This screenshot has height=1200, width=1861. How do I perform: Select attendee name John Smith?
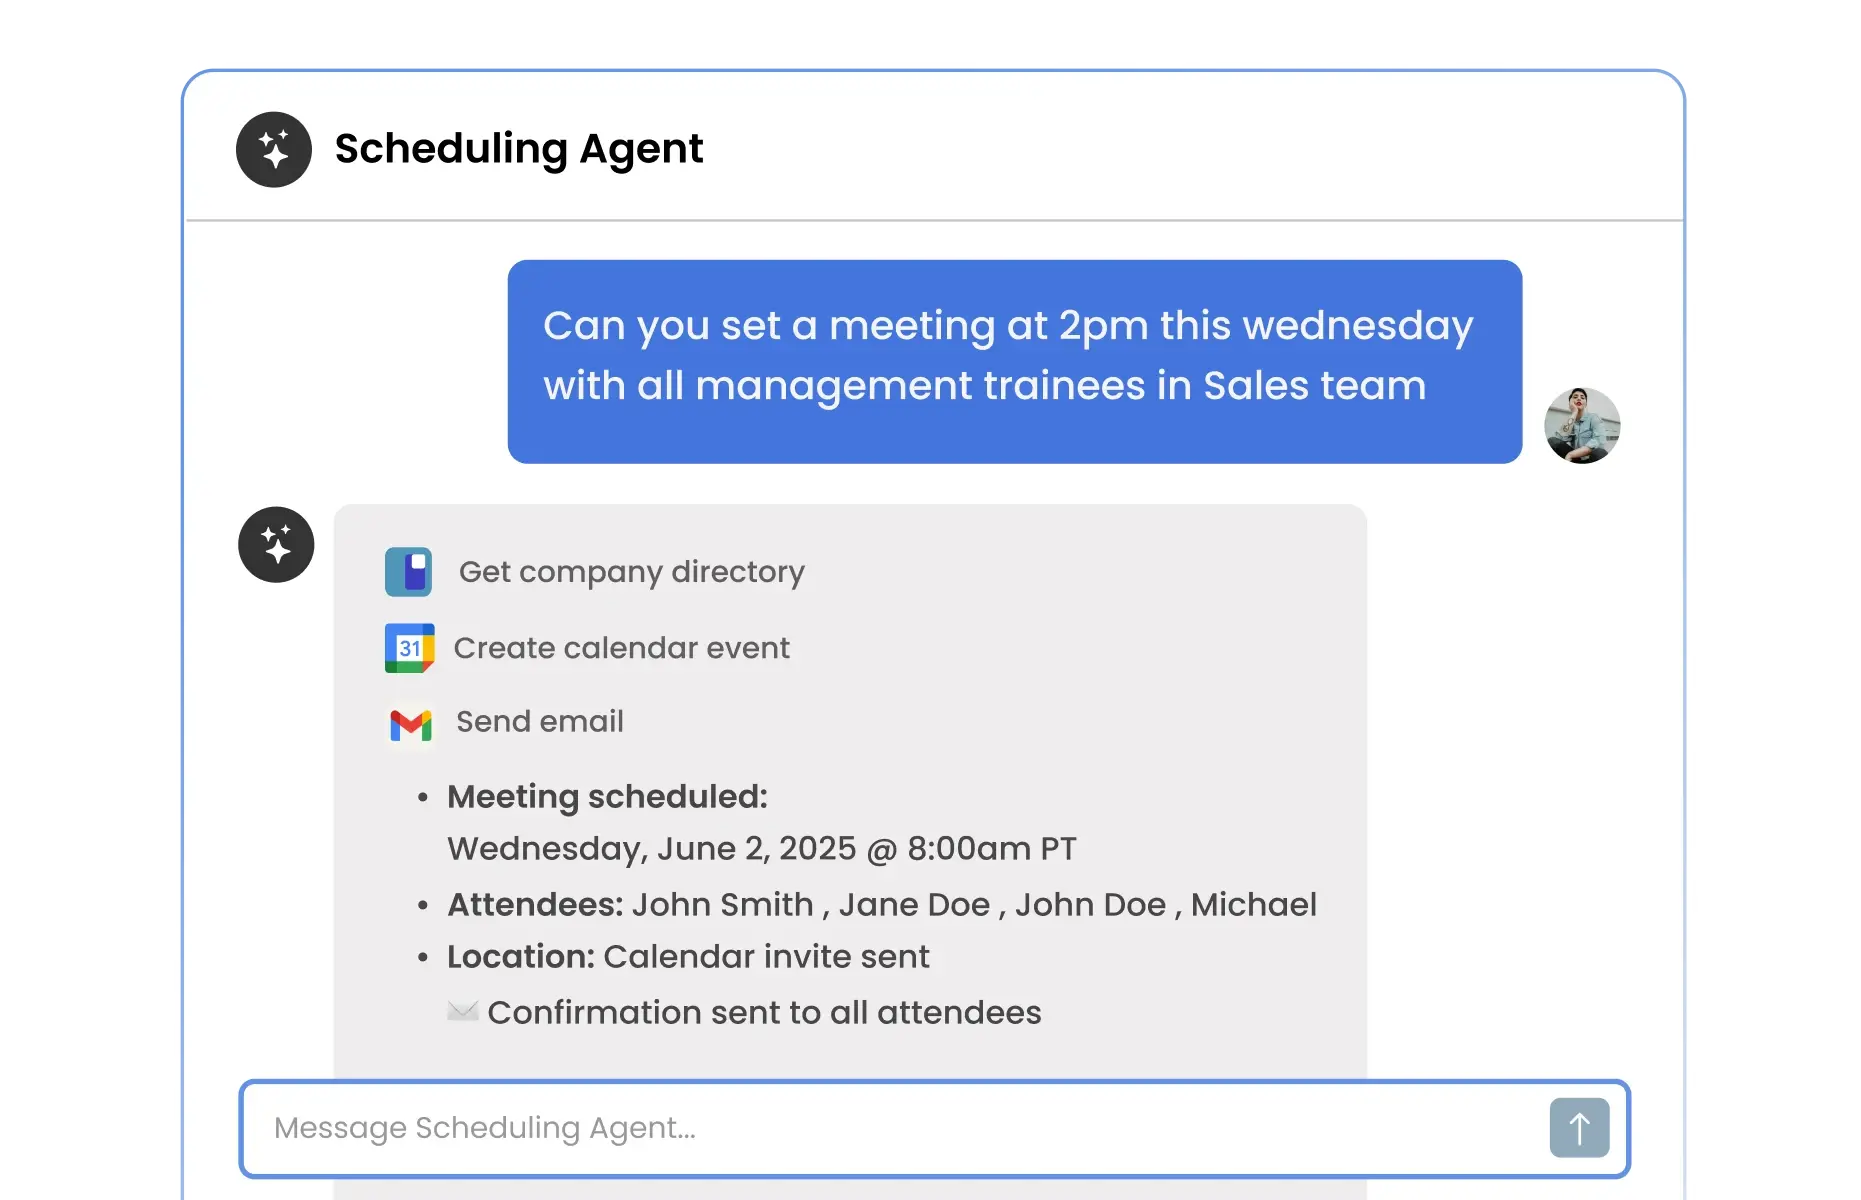tap(722, 905)
